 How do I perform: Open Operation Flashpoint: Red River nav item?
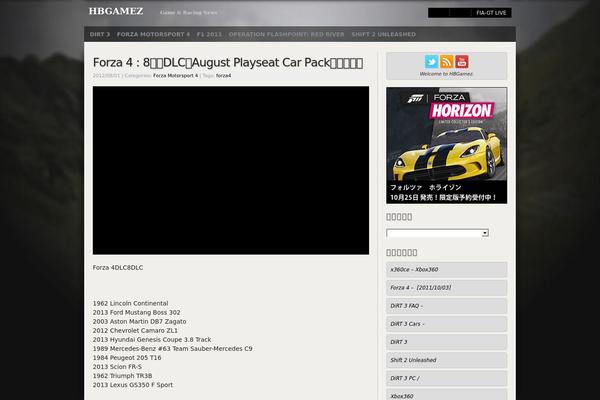286,34
